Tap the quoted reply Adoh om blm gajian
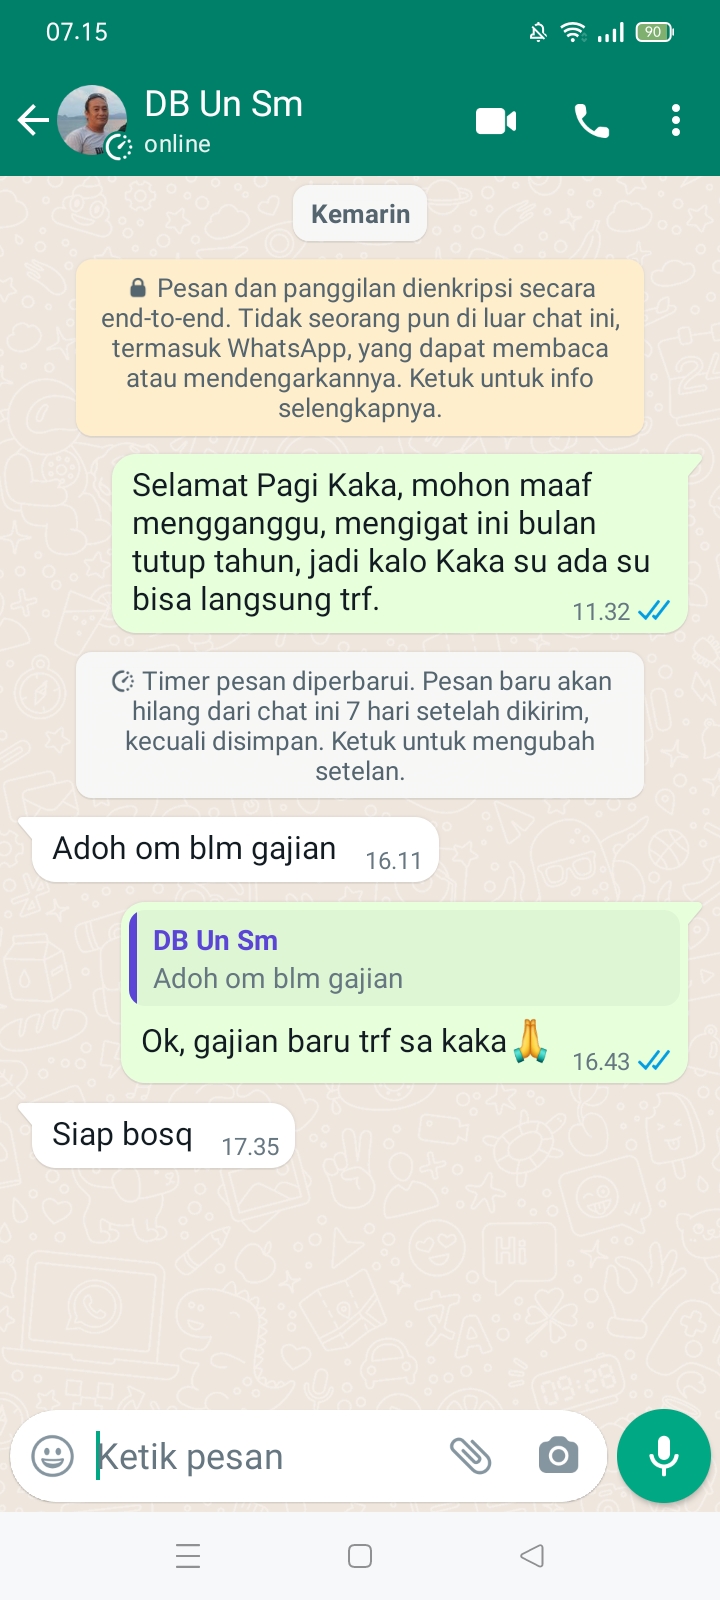This screenshot has height=1600, width=720. pyautogui.click(x=405, y=958)
